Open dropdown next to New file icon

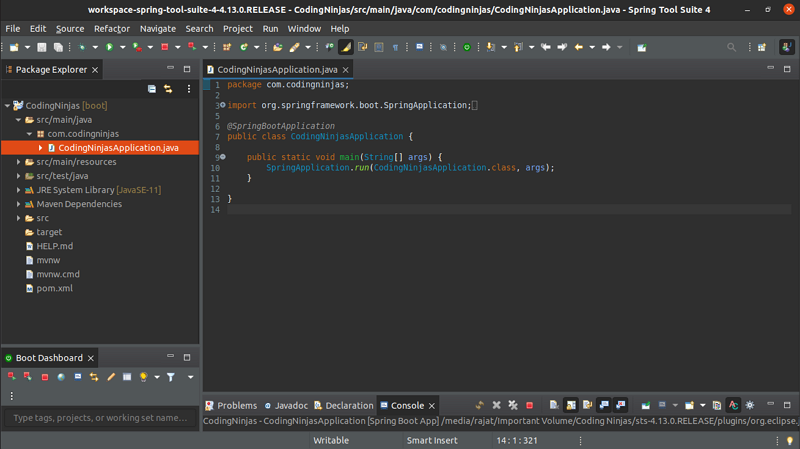pyautogui.click(x=27, y=47)
